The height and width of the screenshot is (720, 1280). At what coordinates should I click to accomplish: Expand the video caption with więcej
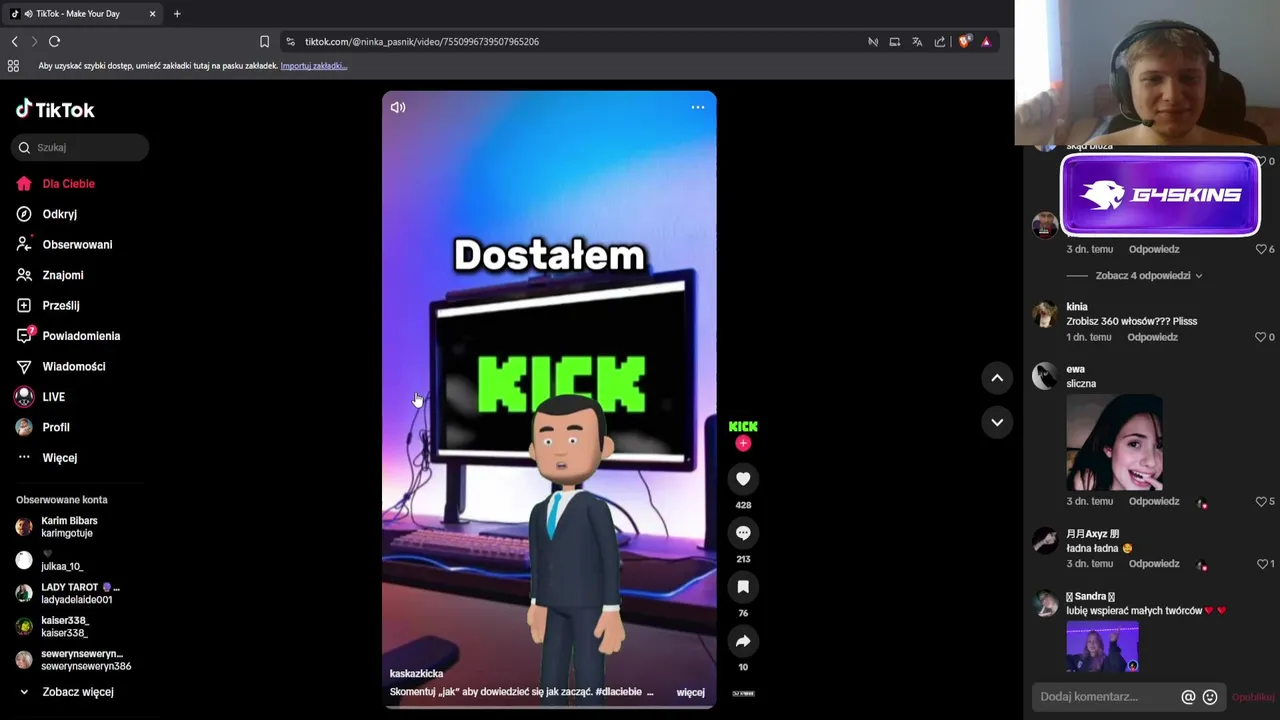[x=690, y=692]
